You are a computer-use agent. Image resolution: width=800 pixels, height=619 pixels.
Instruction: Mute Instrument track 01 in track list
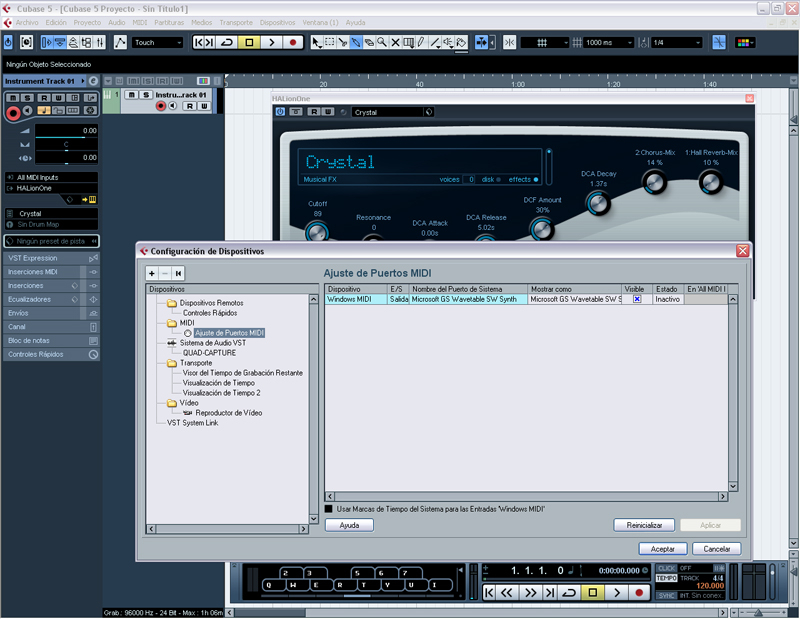click(131, 95)
